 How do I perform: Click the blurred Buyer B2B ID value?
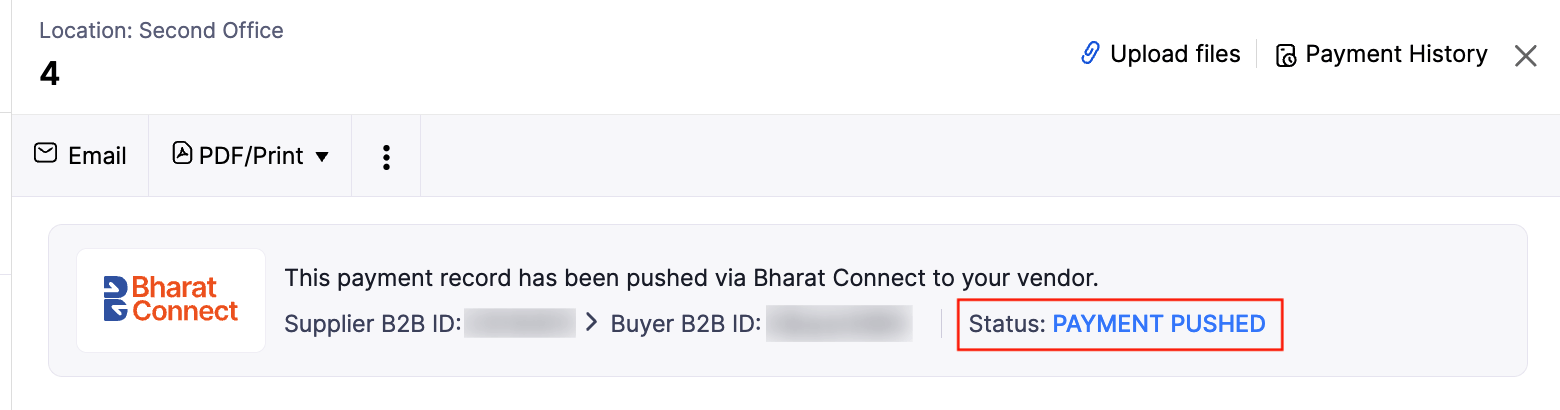point(839,323)
